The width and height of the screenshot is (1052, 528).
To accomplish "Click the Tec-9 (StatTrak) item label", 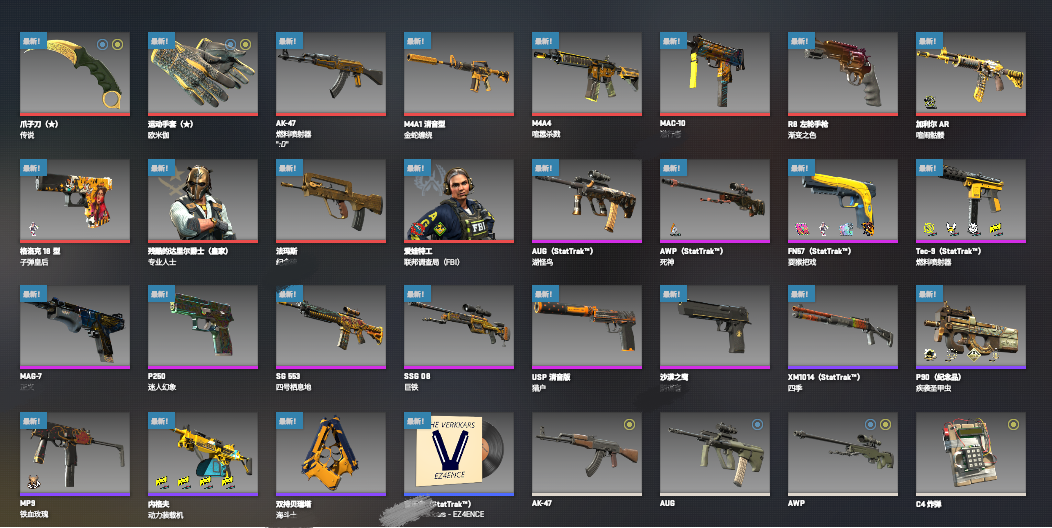I will tap(948, 251).
